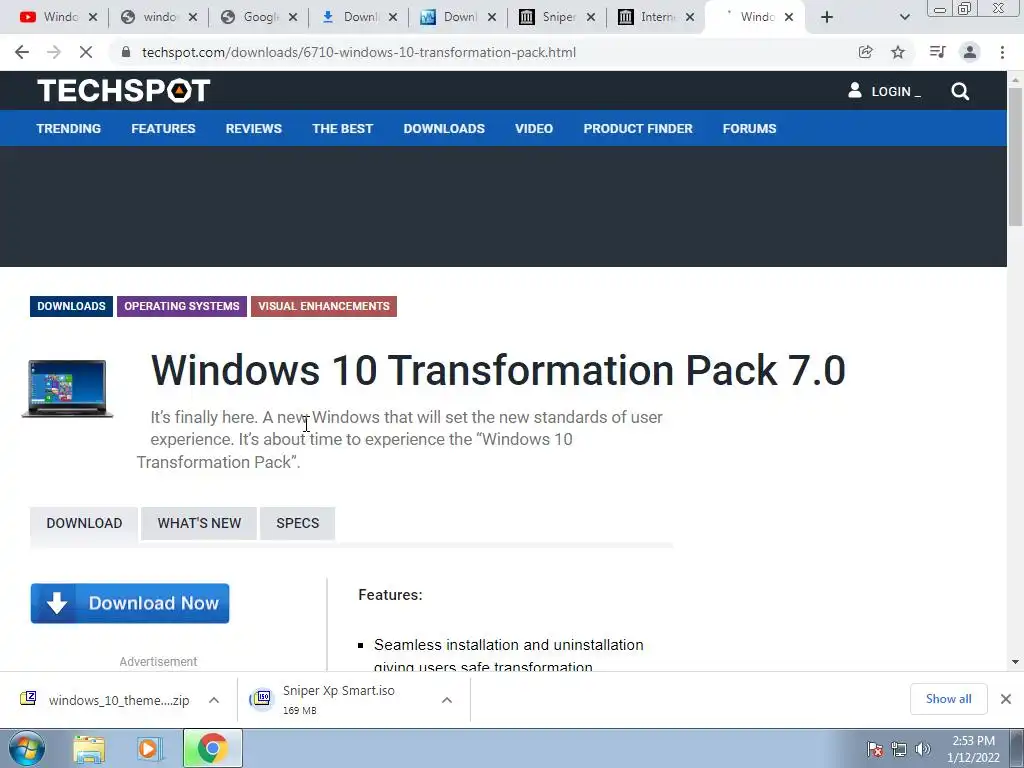This screenshot has height=768, width=1024.
Task: Open FORUMS in TechSpot nav
Action: 749,129
